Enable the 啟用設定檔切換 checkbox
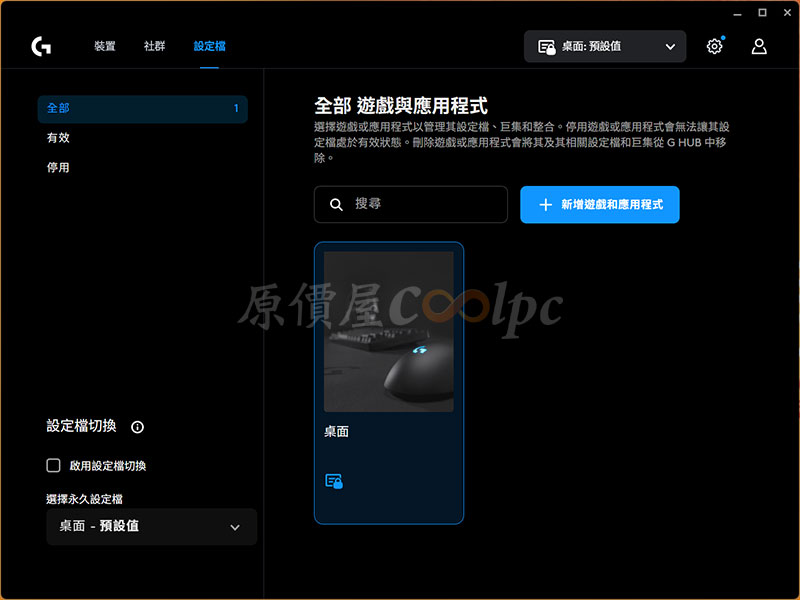The image size is (800, 600). point(54,466)
